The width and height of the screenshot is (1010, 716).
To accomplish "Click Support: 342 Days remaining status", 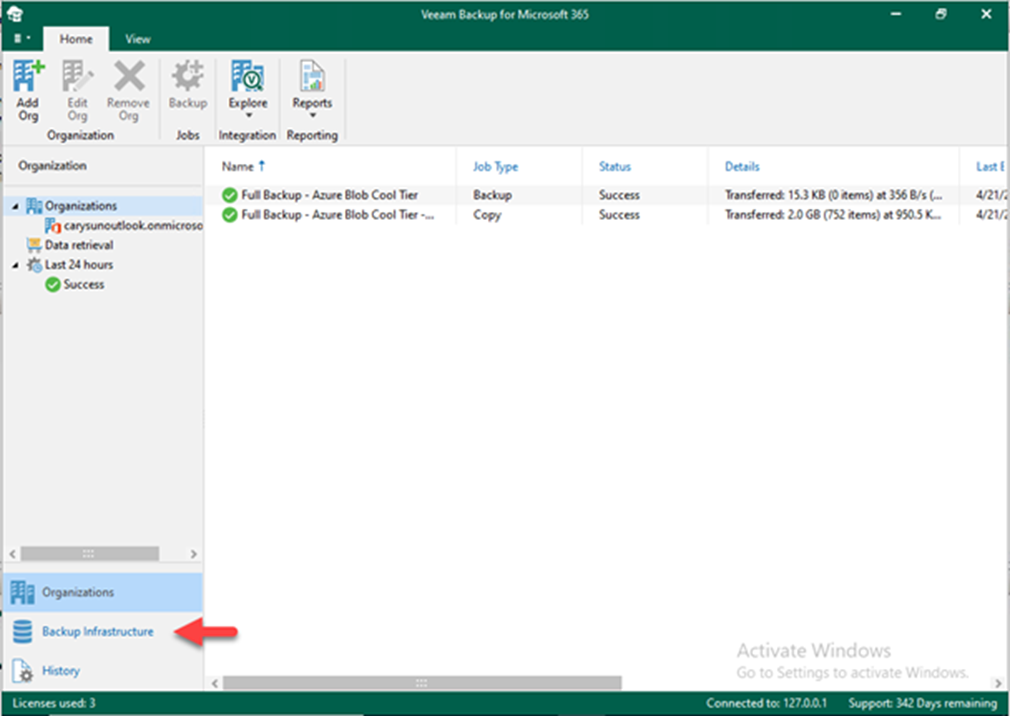I will pos(922,703).
